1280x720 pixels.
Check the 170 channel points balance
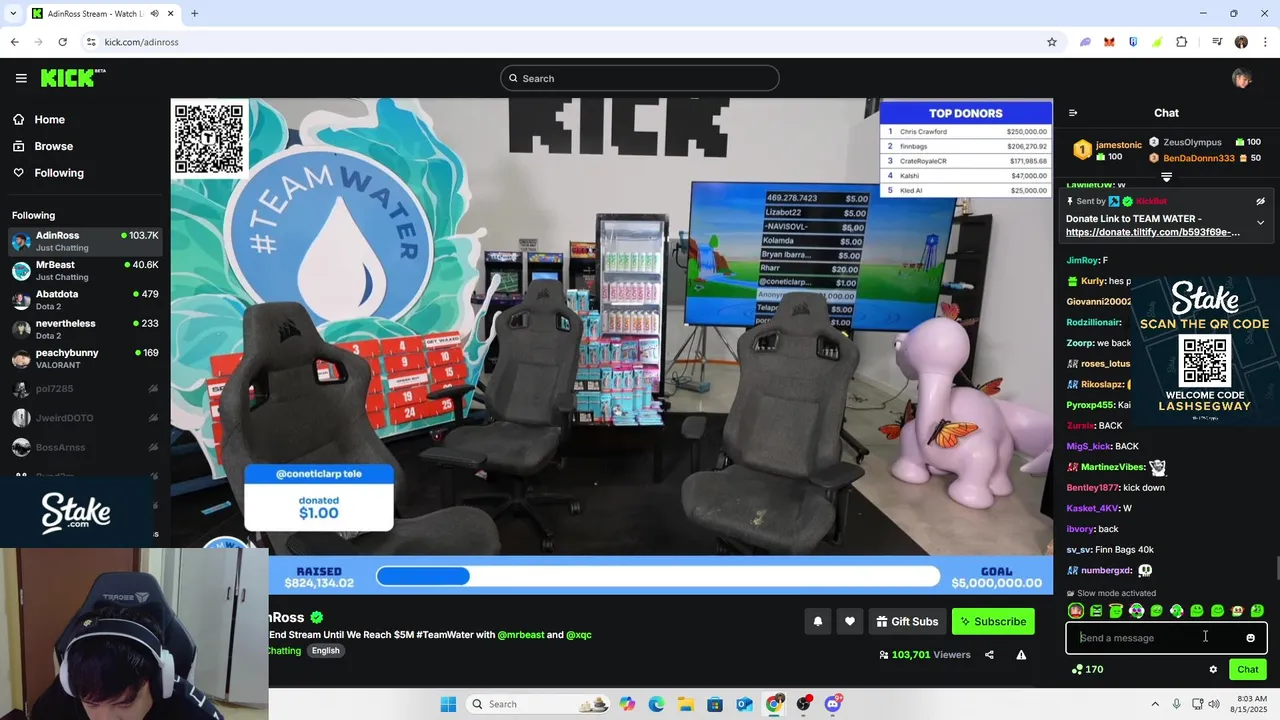1087,670
